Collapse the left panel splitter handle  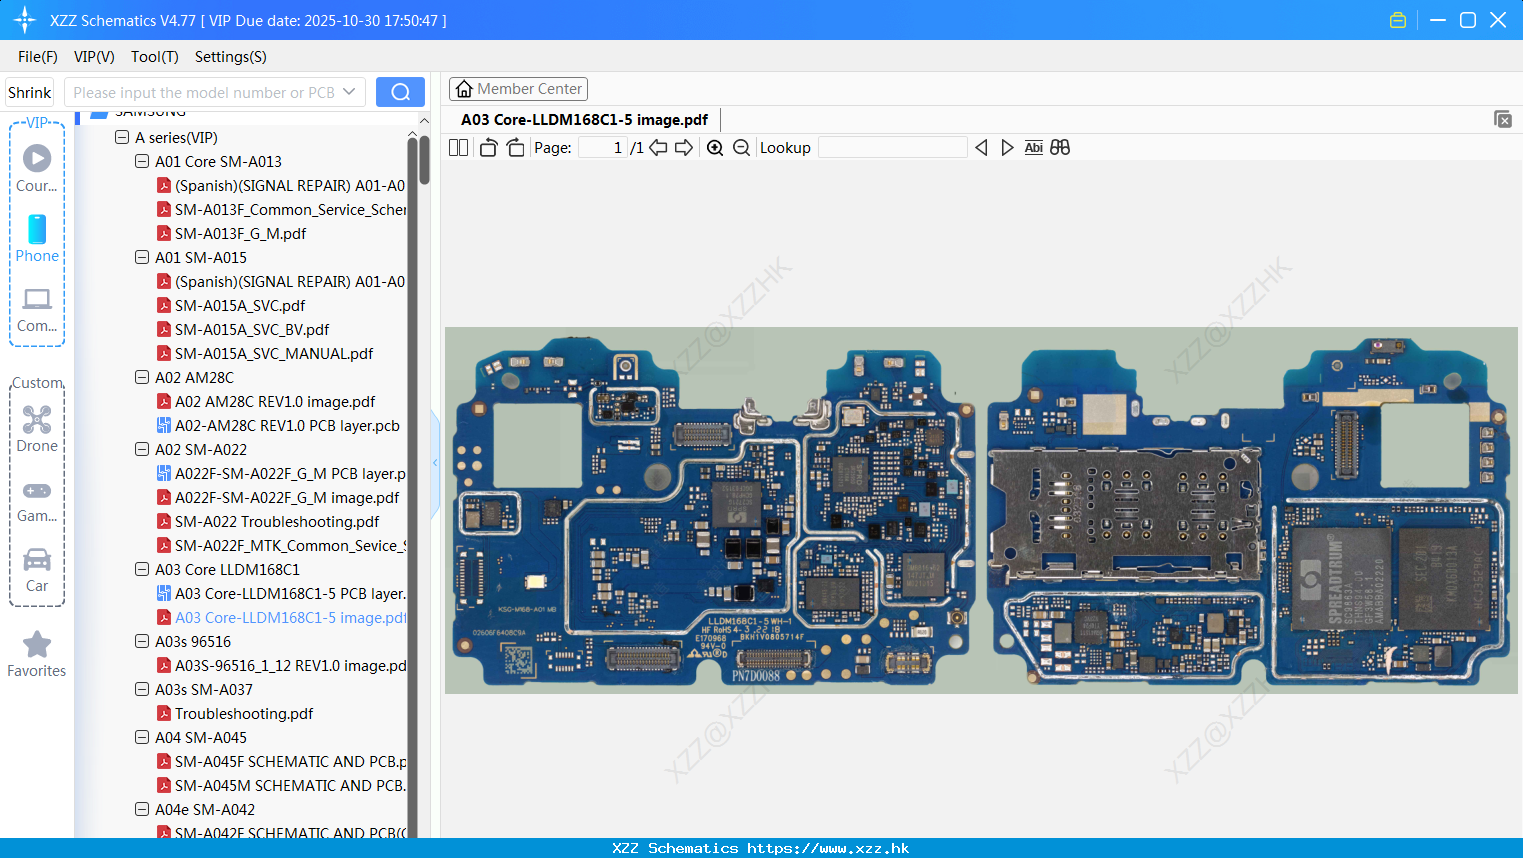(x=435, y=463)
